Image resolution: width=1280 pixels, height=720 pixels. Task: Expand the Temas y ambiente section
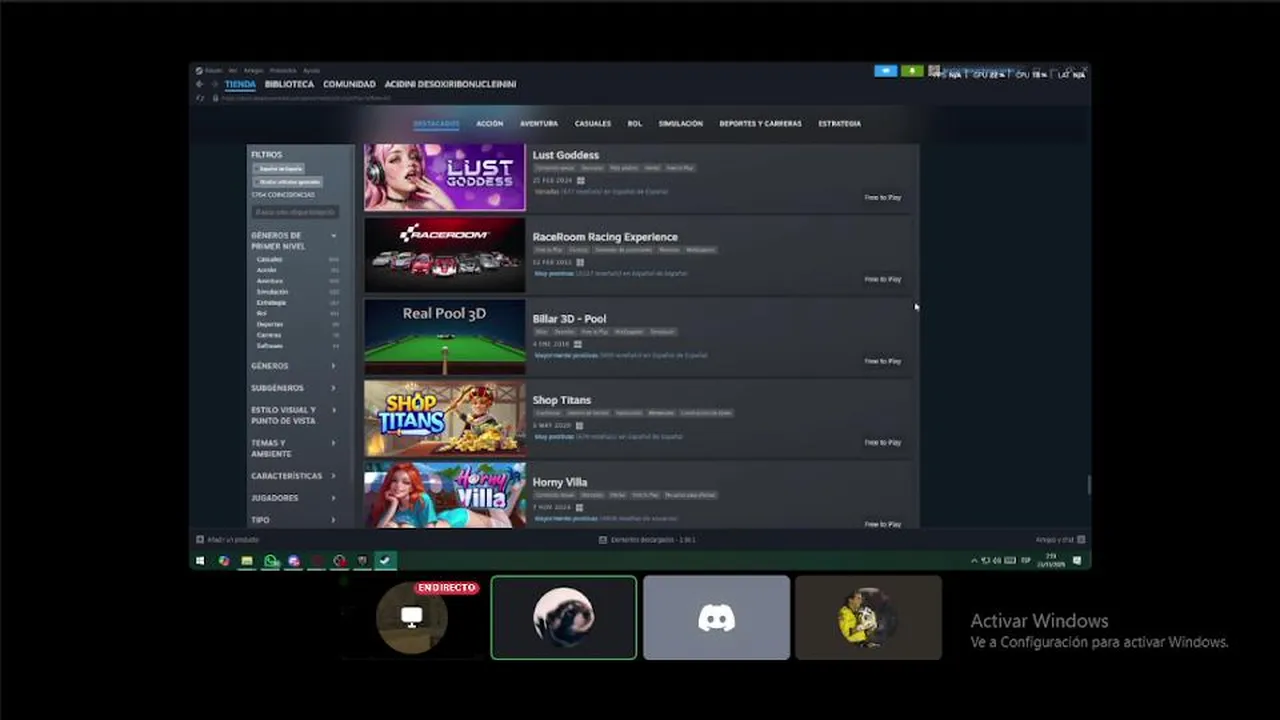(x=333, y=443)
